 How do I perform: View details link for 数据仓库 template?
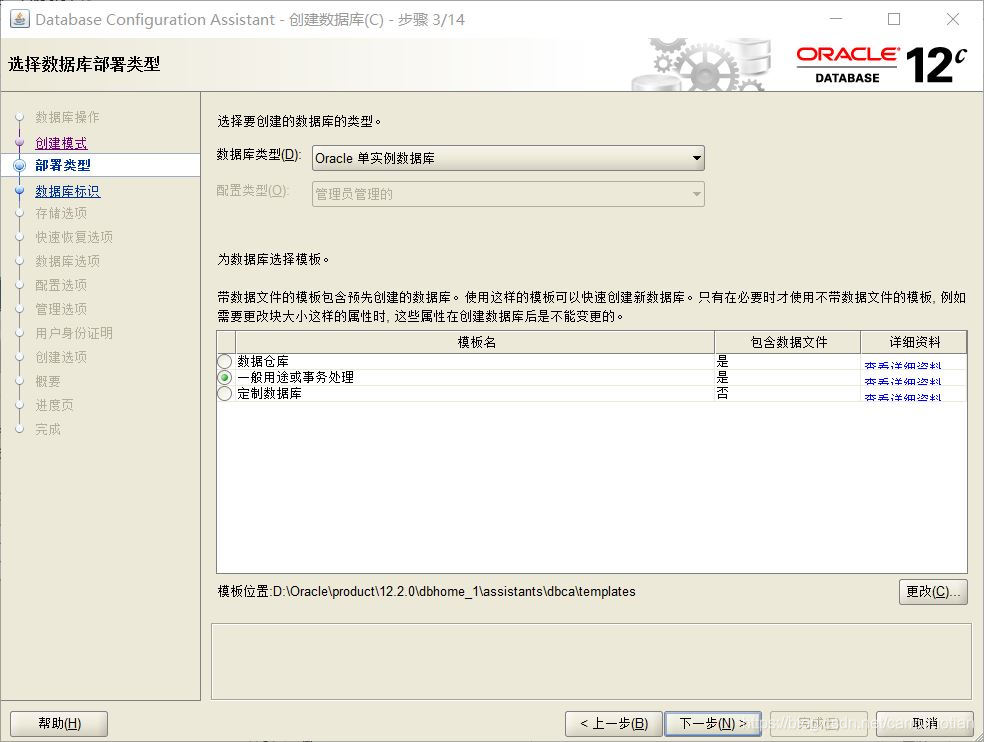902,364
